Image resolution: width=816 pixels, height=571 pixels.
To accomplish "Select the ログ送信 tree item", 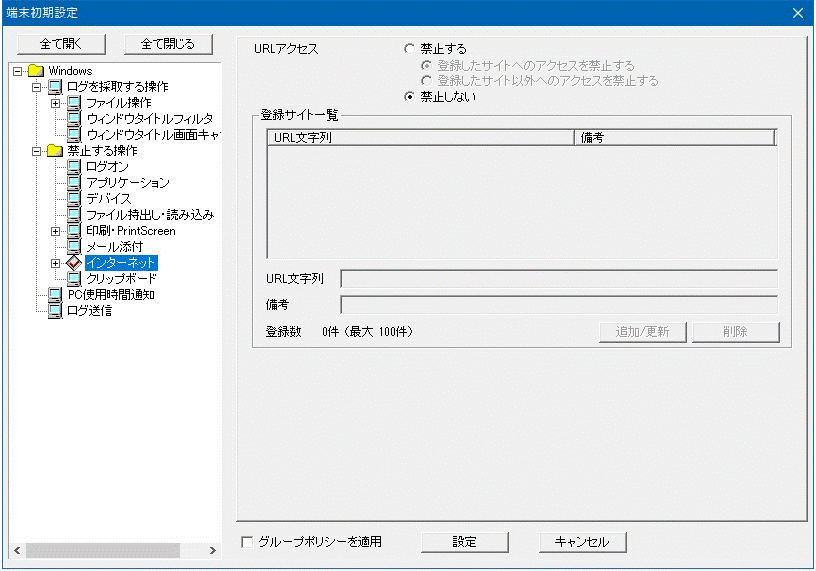I will coord(90,311).
